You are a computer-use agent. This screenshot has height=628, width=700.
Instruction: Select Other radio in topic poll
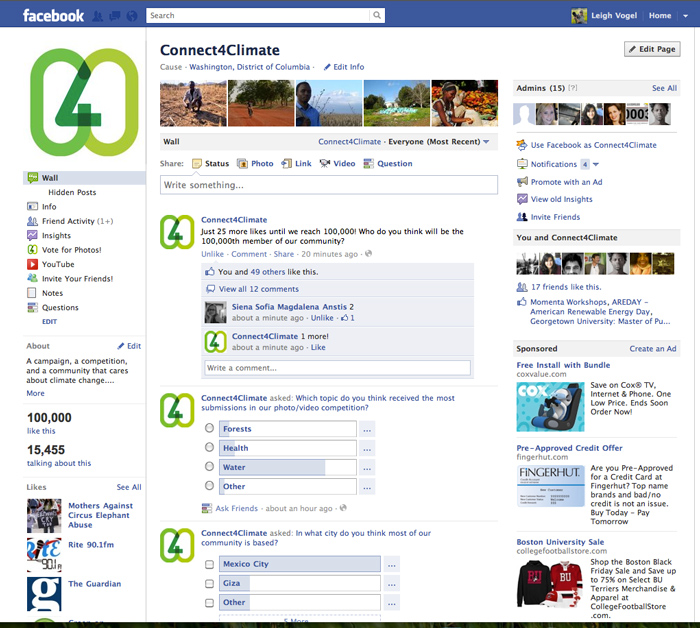[209, 486]
